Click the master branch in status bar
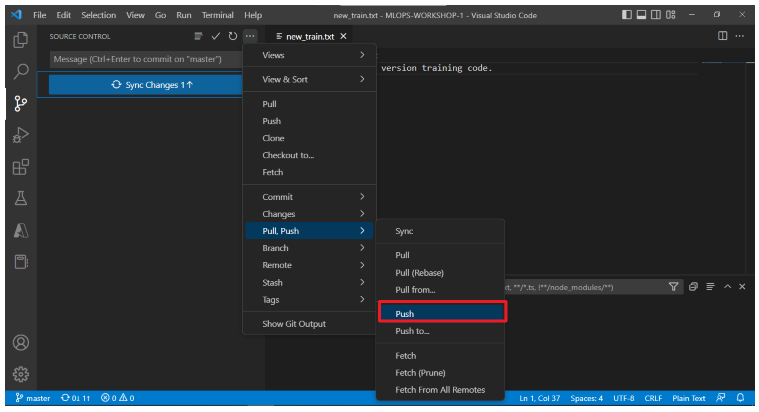The height and width of the screenshot is (412, 759). 32,398
